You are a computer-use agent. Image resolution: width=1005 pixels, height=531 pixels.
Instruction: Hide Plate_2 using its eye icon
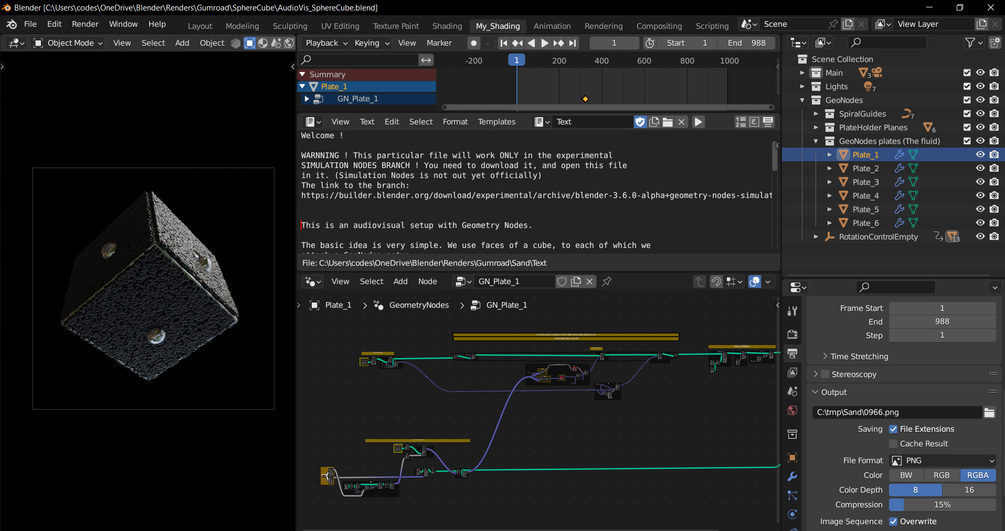tap(980, 168)
